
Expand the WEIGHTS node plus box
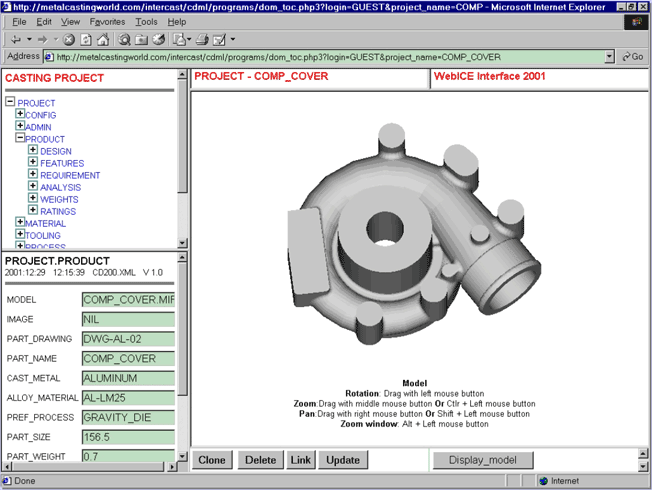click(x=33, y=199)
